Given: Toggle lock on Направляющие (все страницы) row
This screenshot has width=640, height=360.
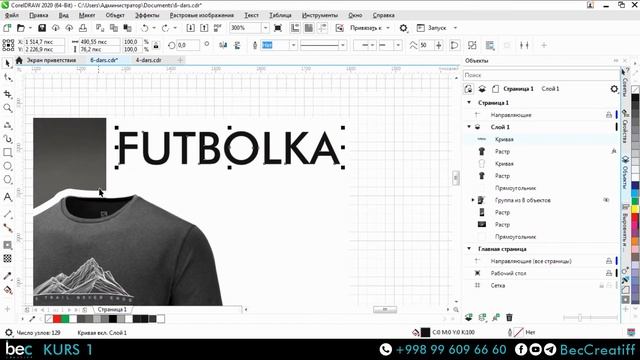Looking at the screenshot, I should (609, 261).
